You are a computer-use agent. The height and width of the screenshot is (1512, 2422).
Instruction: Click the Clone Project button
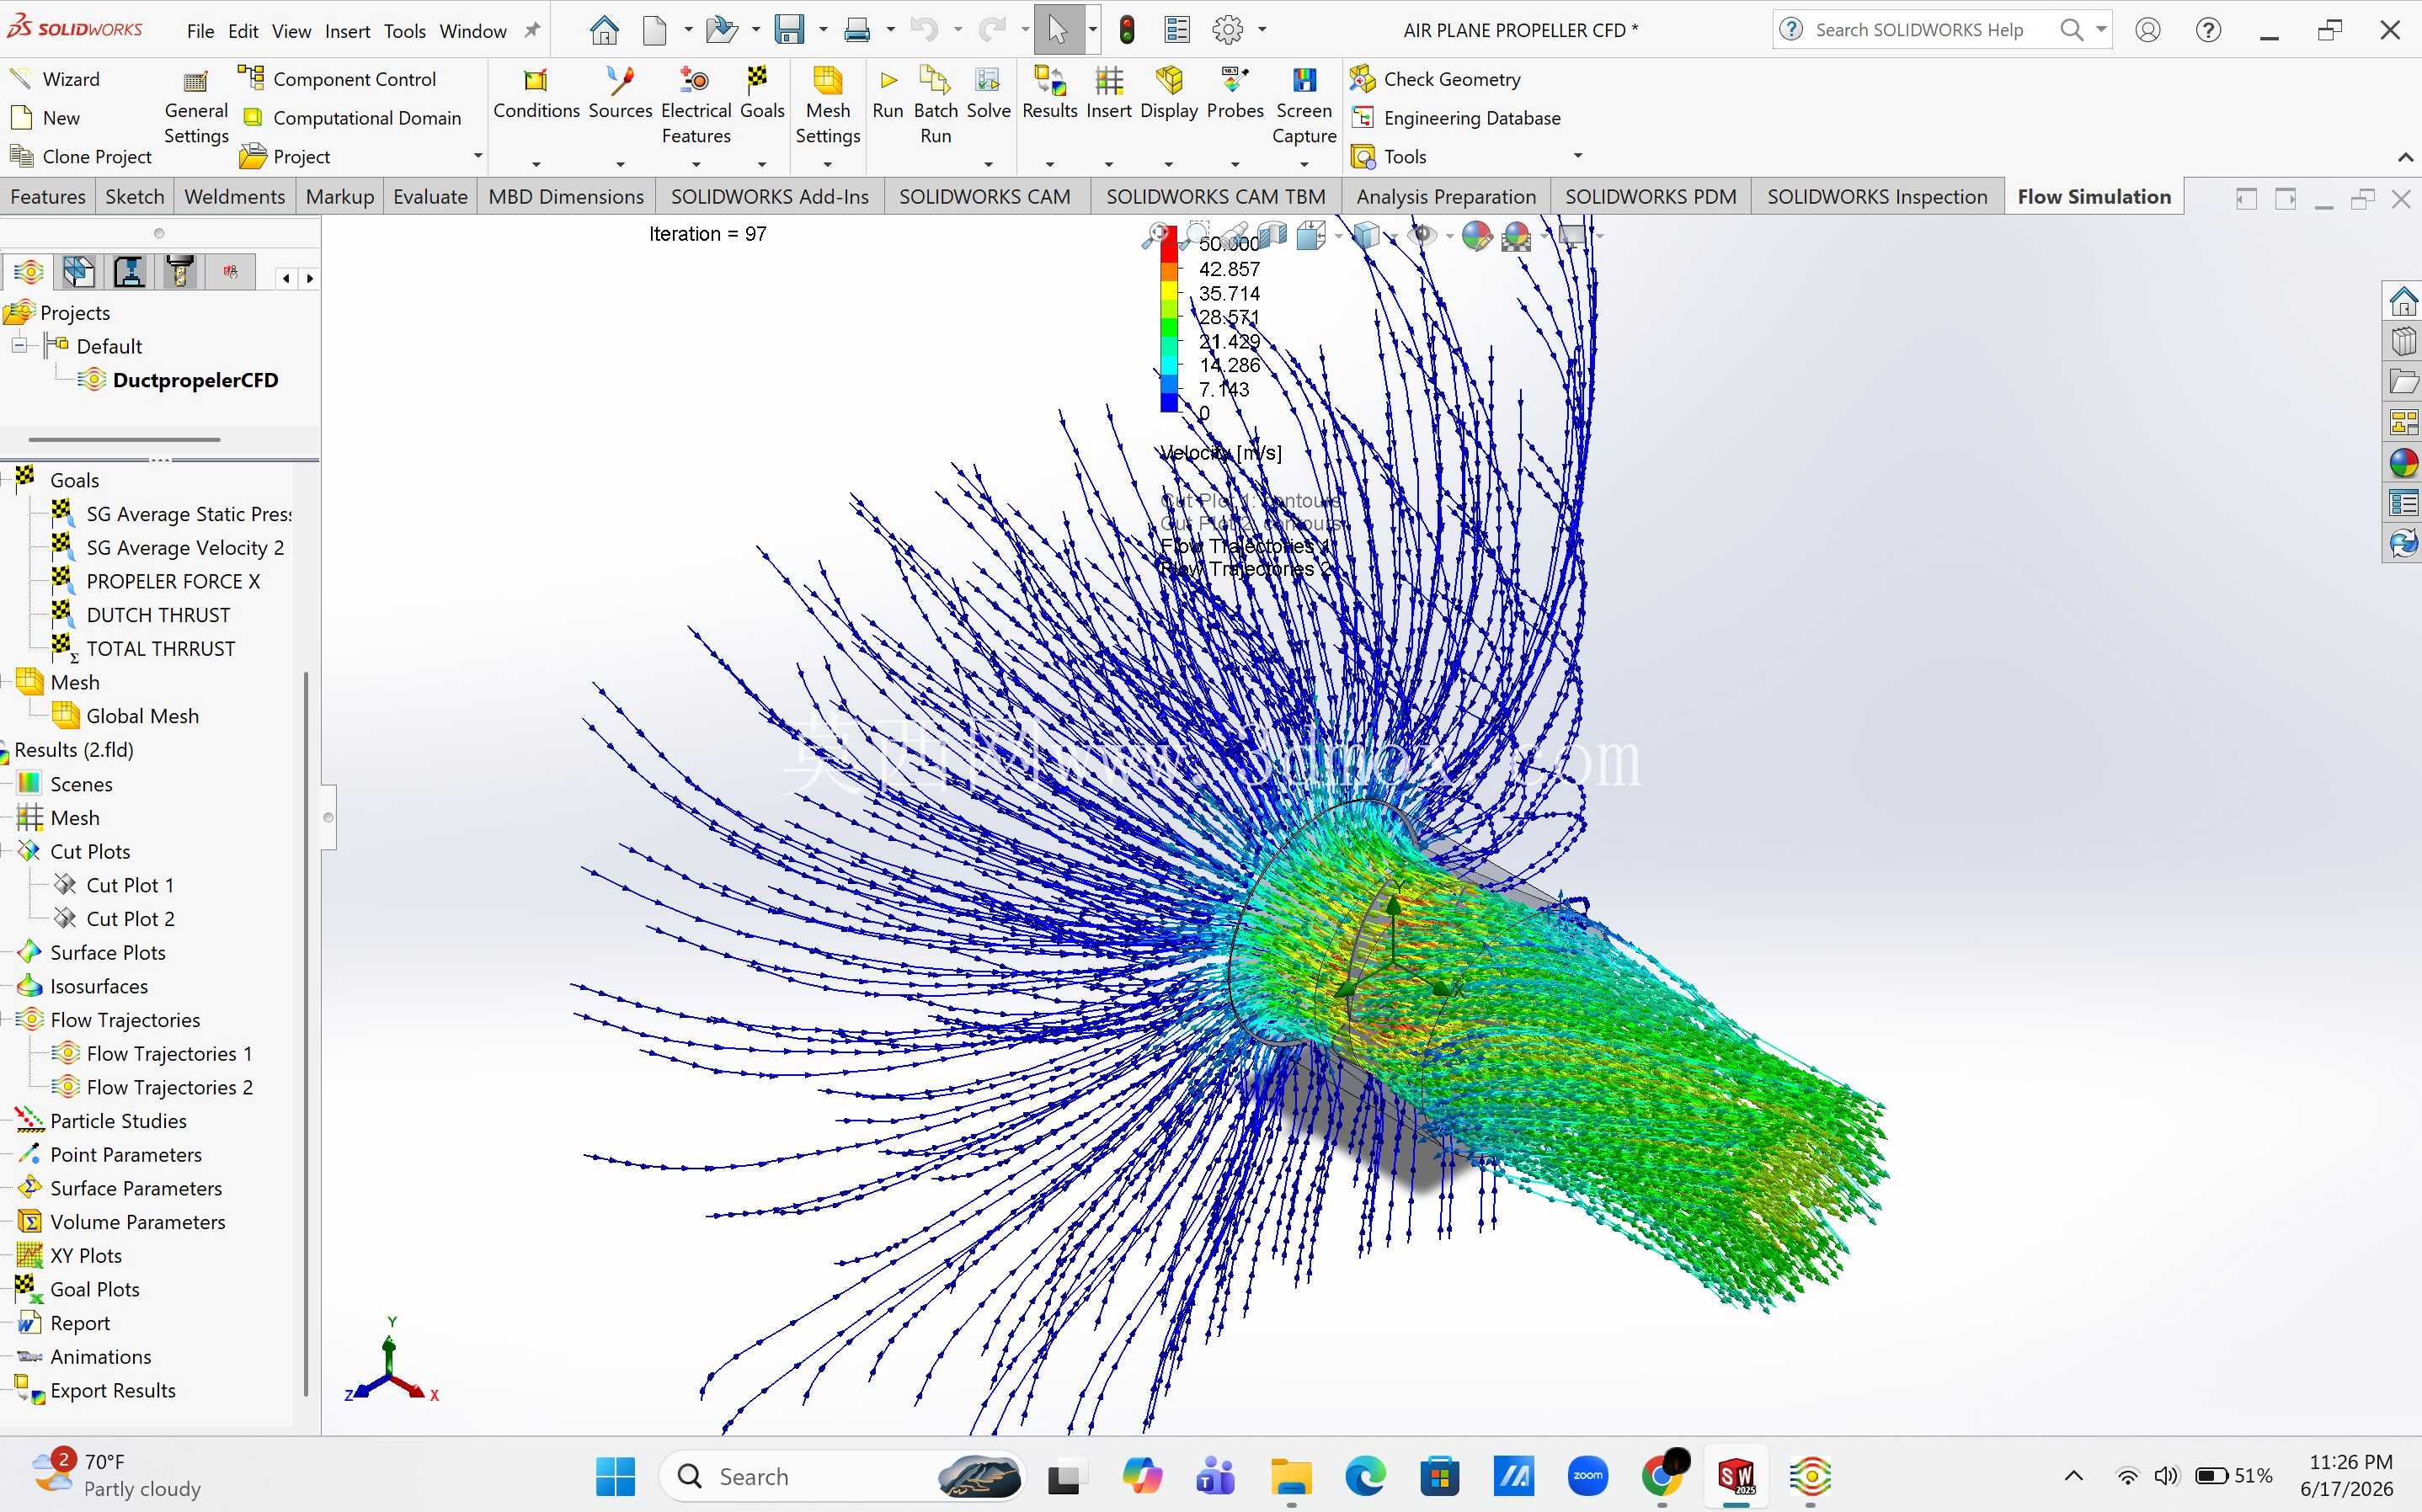[81, 157]
